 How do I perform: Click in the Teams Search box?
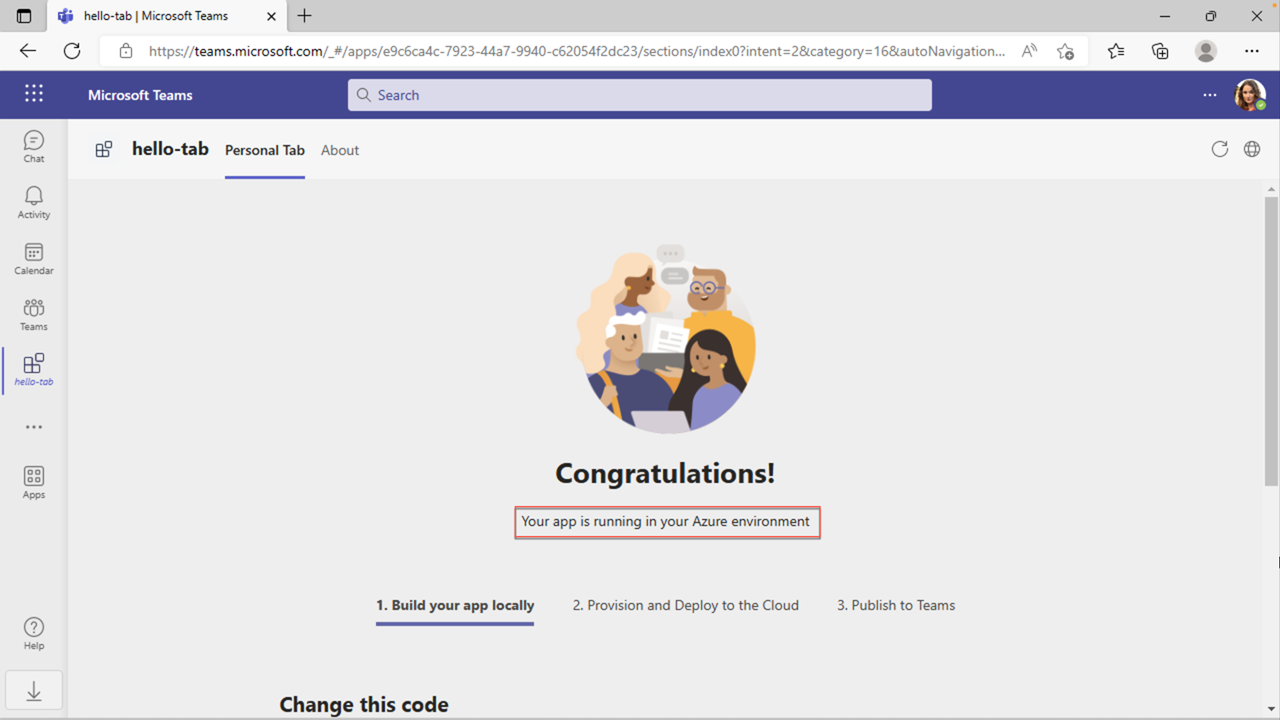[640, 95]
